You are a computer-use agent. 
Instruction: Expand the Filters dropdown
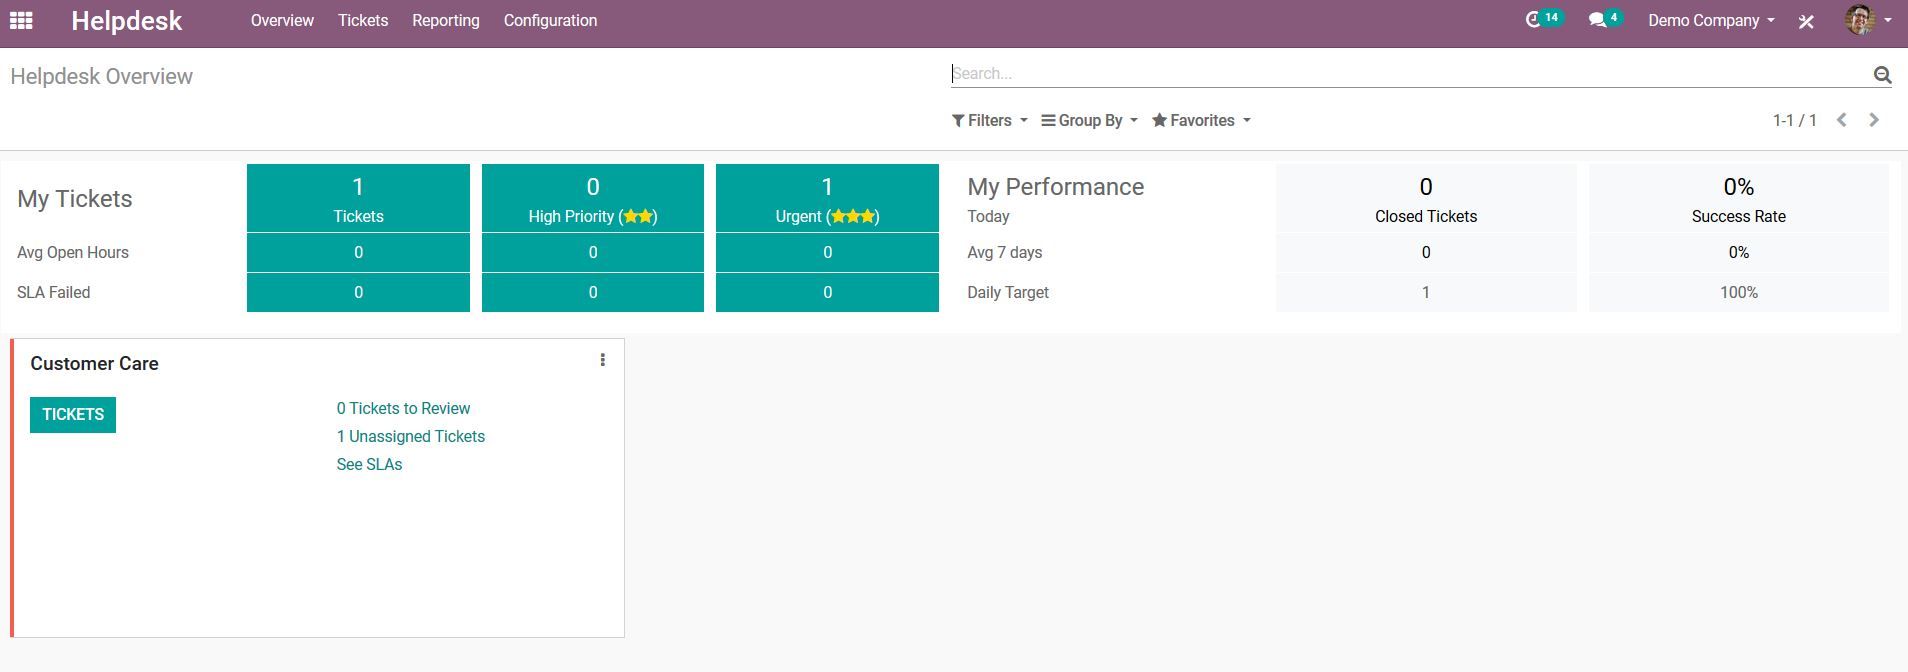click(989, 120)
